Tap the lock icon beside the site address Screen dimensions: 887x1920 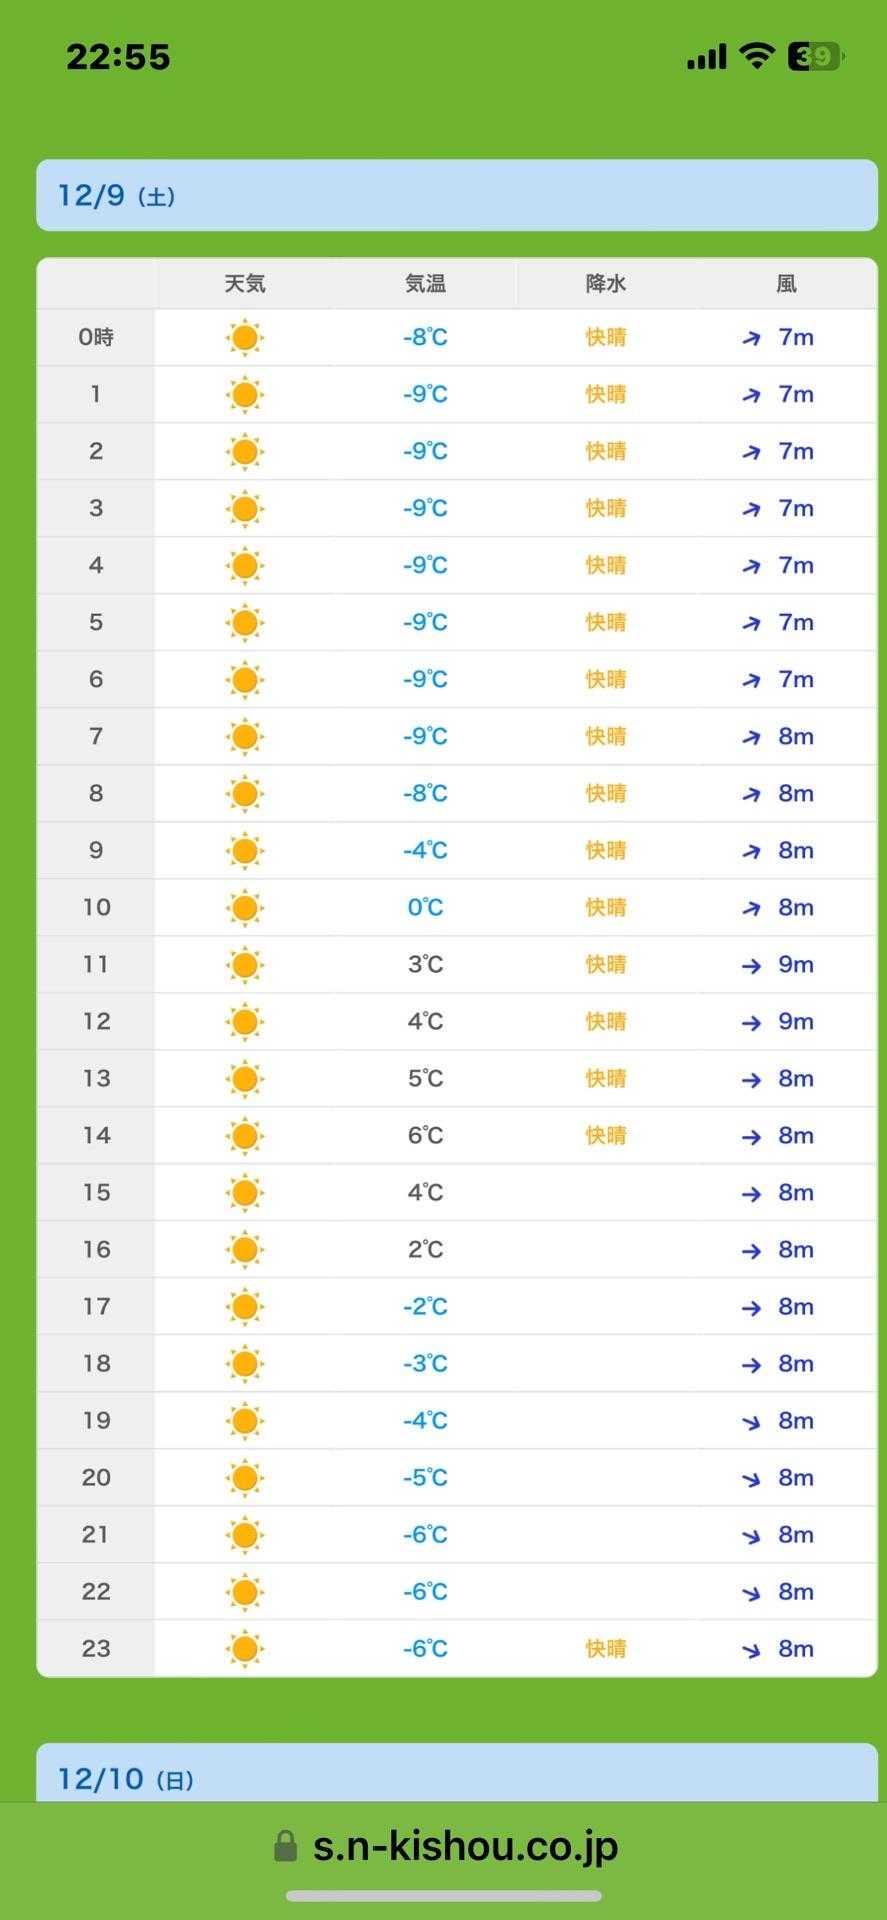coord(285,1846)
